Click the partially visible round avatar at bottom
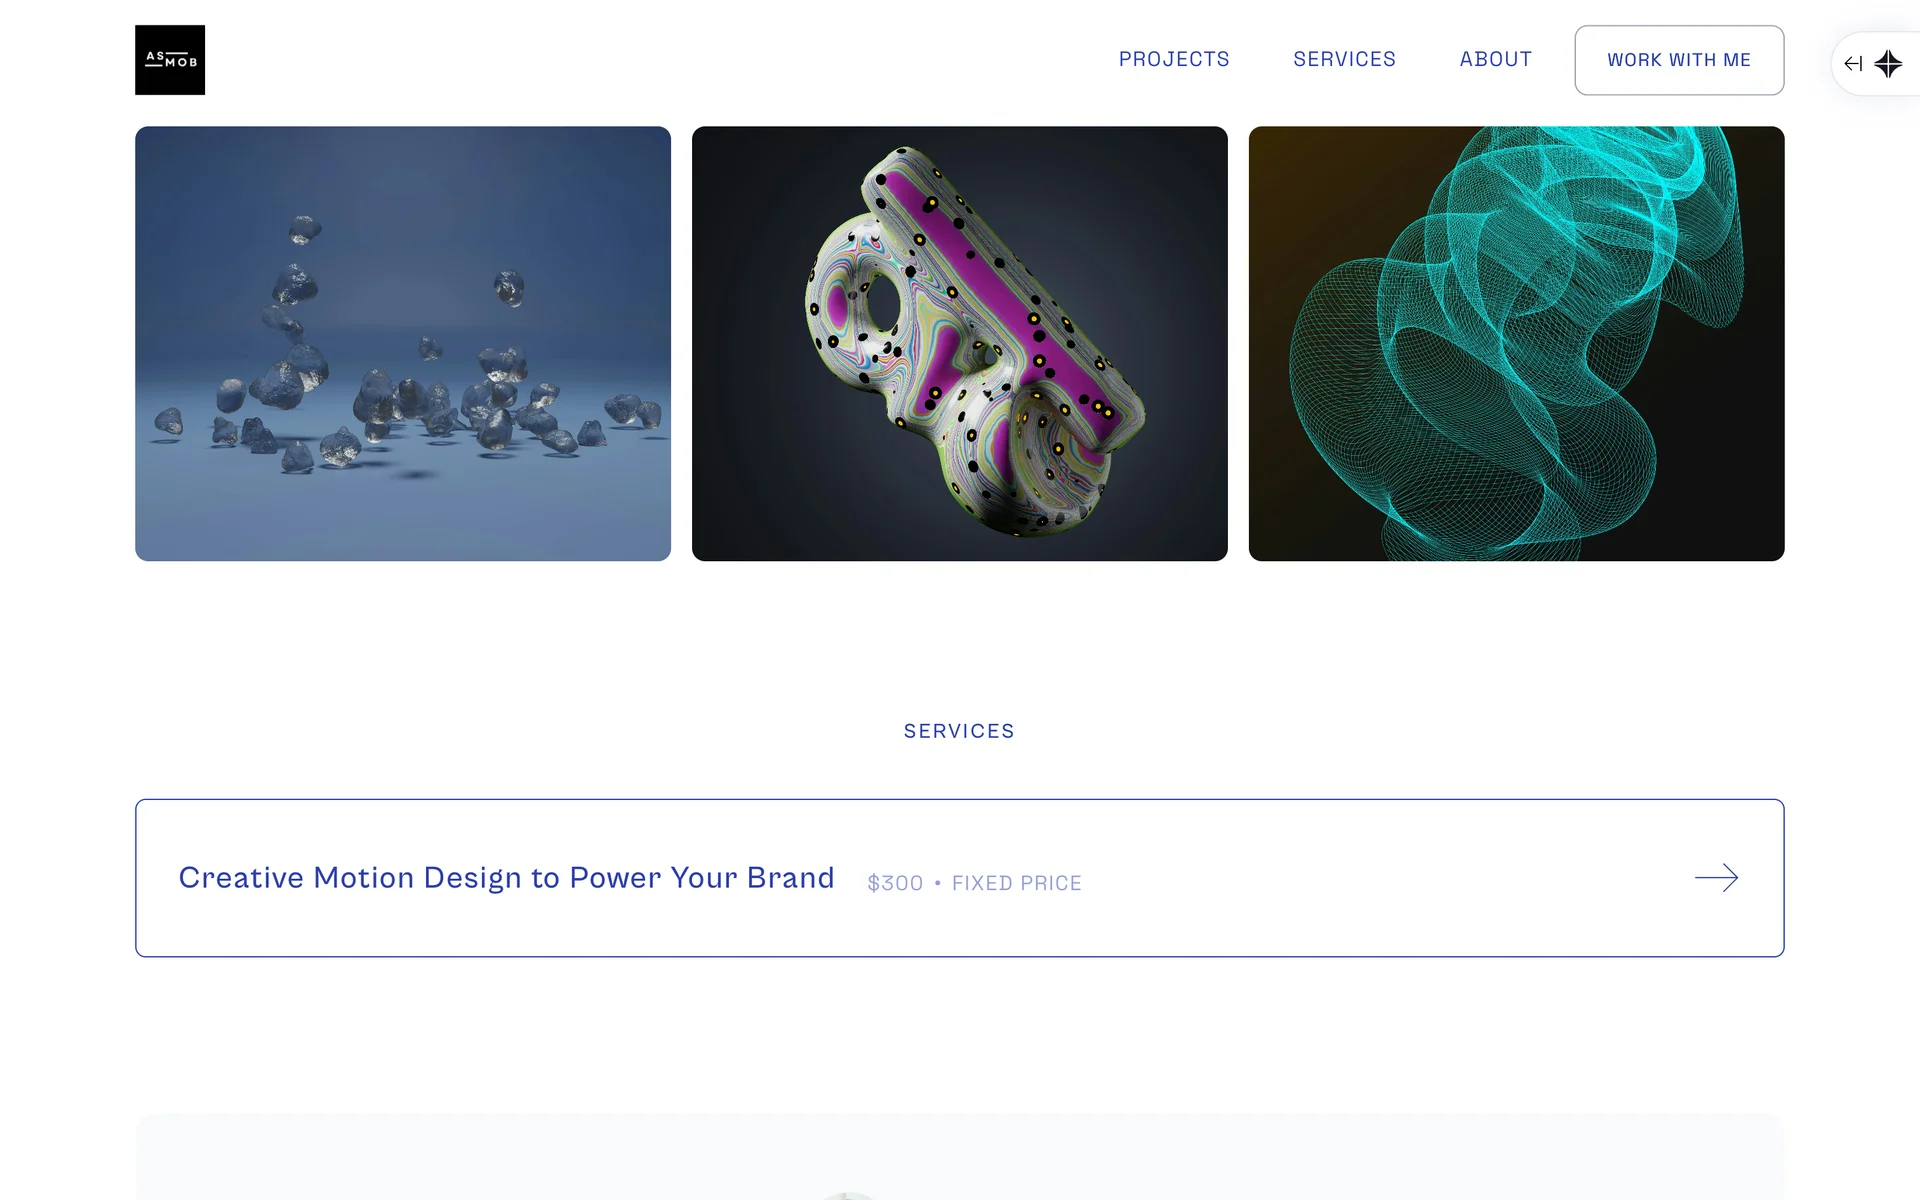This screenshot has width=1920, height=1200. [x=849, y=1196]
